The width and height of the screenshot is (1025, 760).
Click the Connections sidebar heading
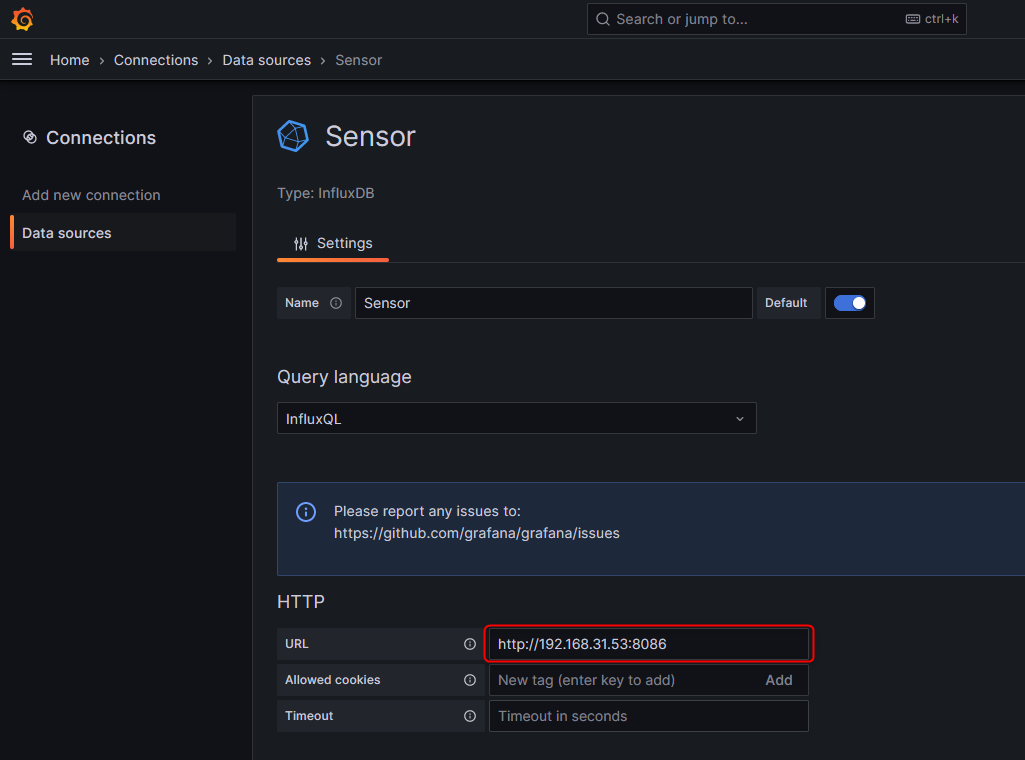click(x=101, y=138)
